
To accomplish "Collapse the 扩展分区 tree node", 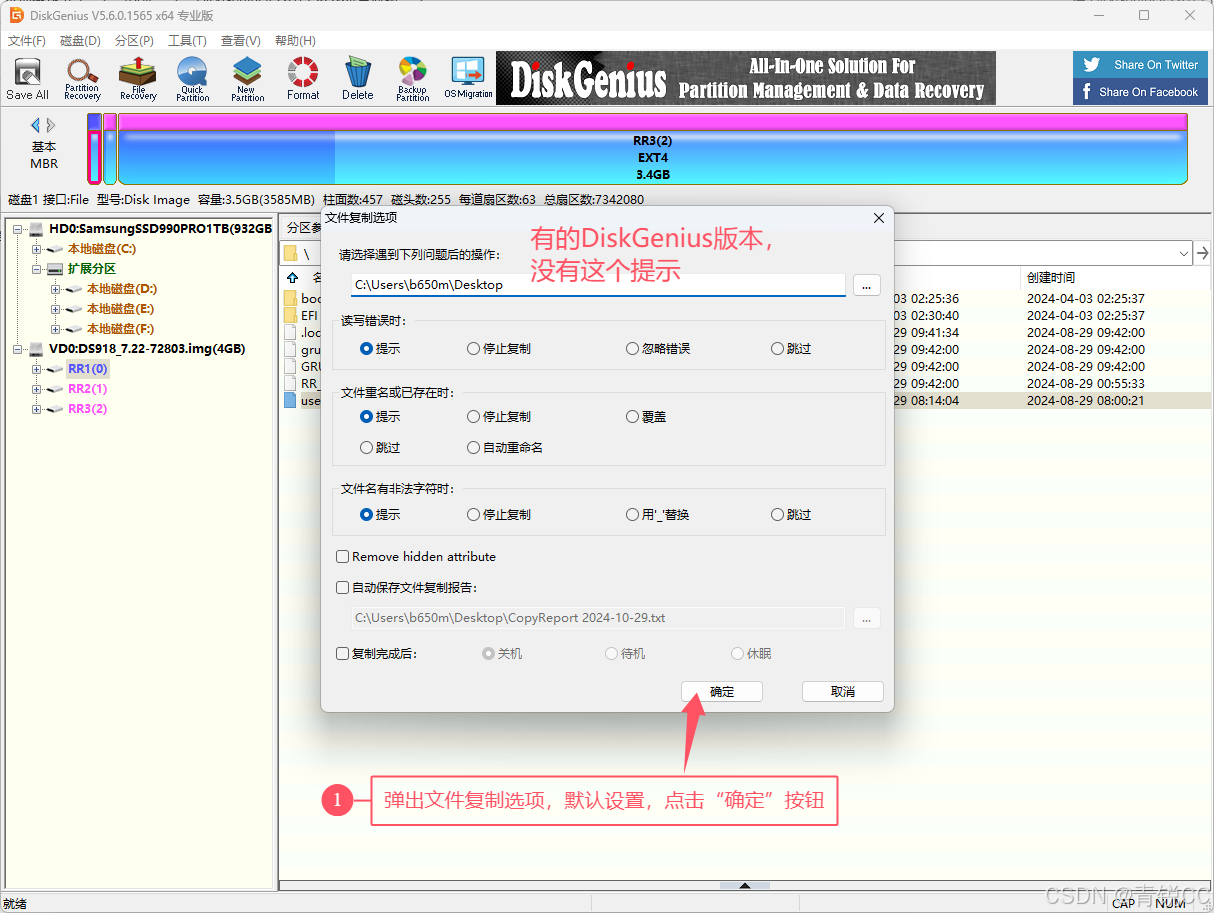I will tap(37, 269).
